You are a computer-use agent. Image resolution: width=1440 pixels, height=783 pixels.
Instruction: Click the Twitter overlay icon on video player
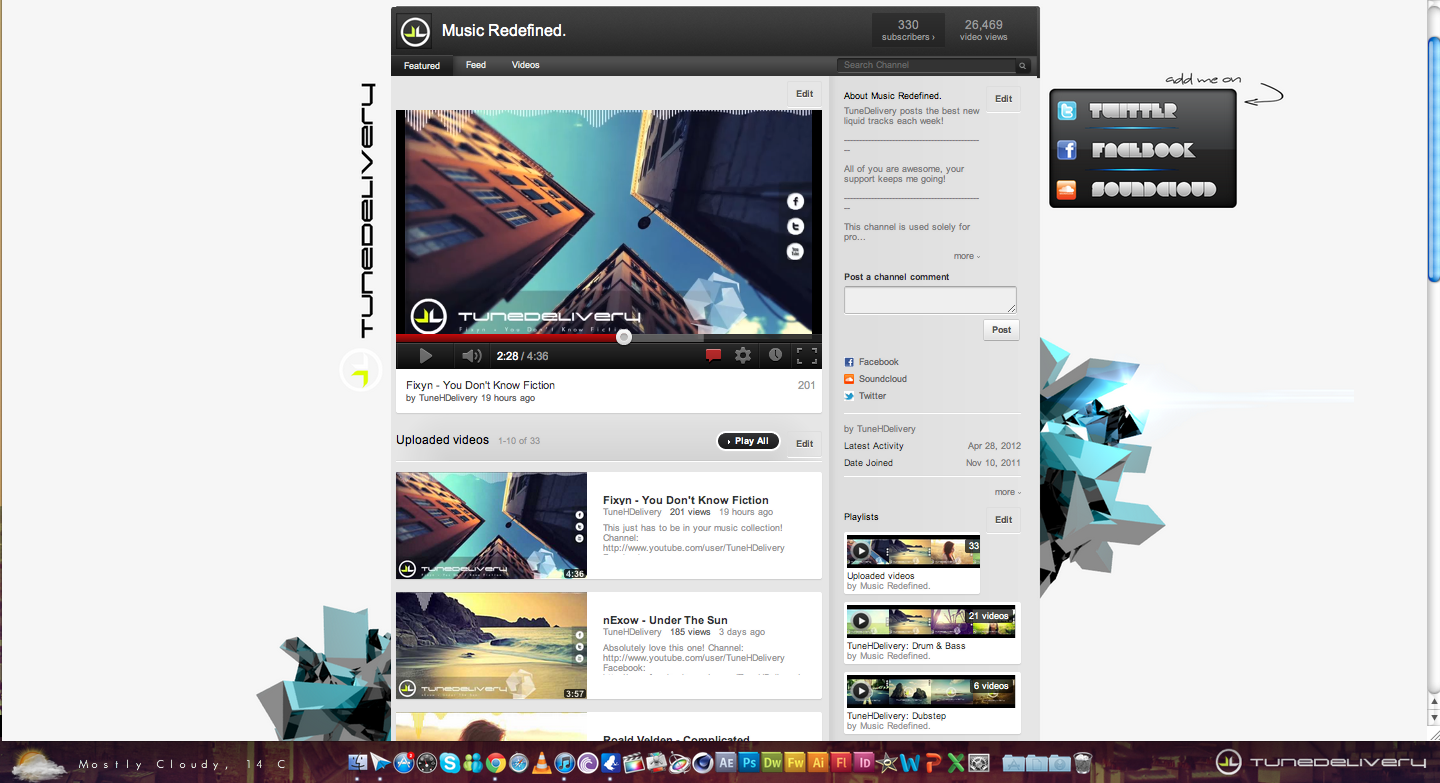coord(795,227)
